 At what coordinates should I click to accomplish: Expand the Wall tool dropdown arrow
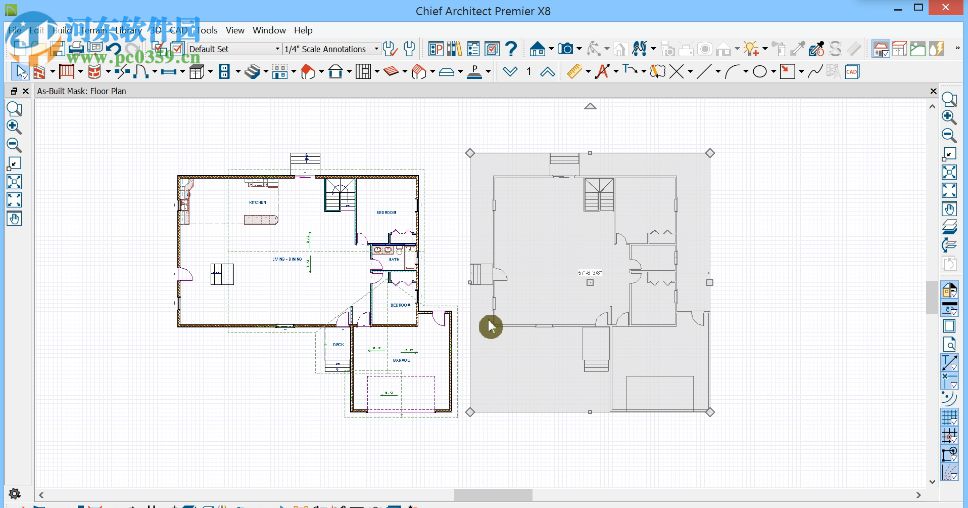coord(52,72)
